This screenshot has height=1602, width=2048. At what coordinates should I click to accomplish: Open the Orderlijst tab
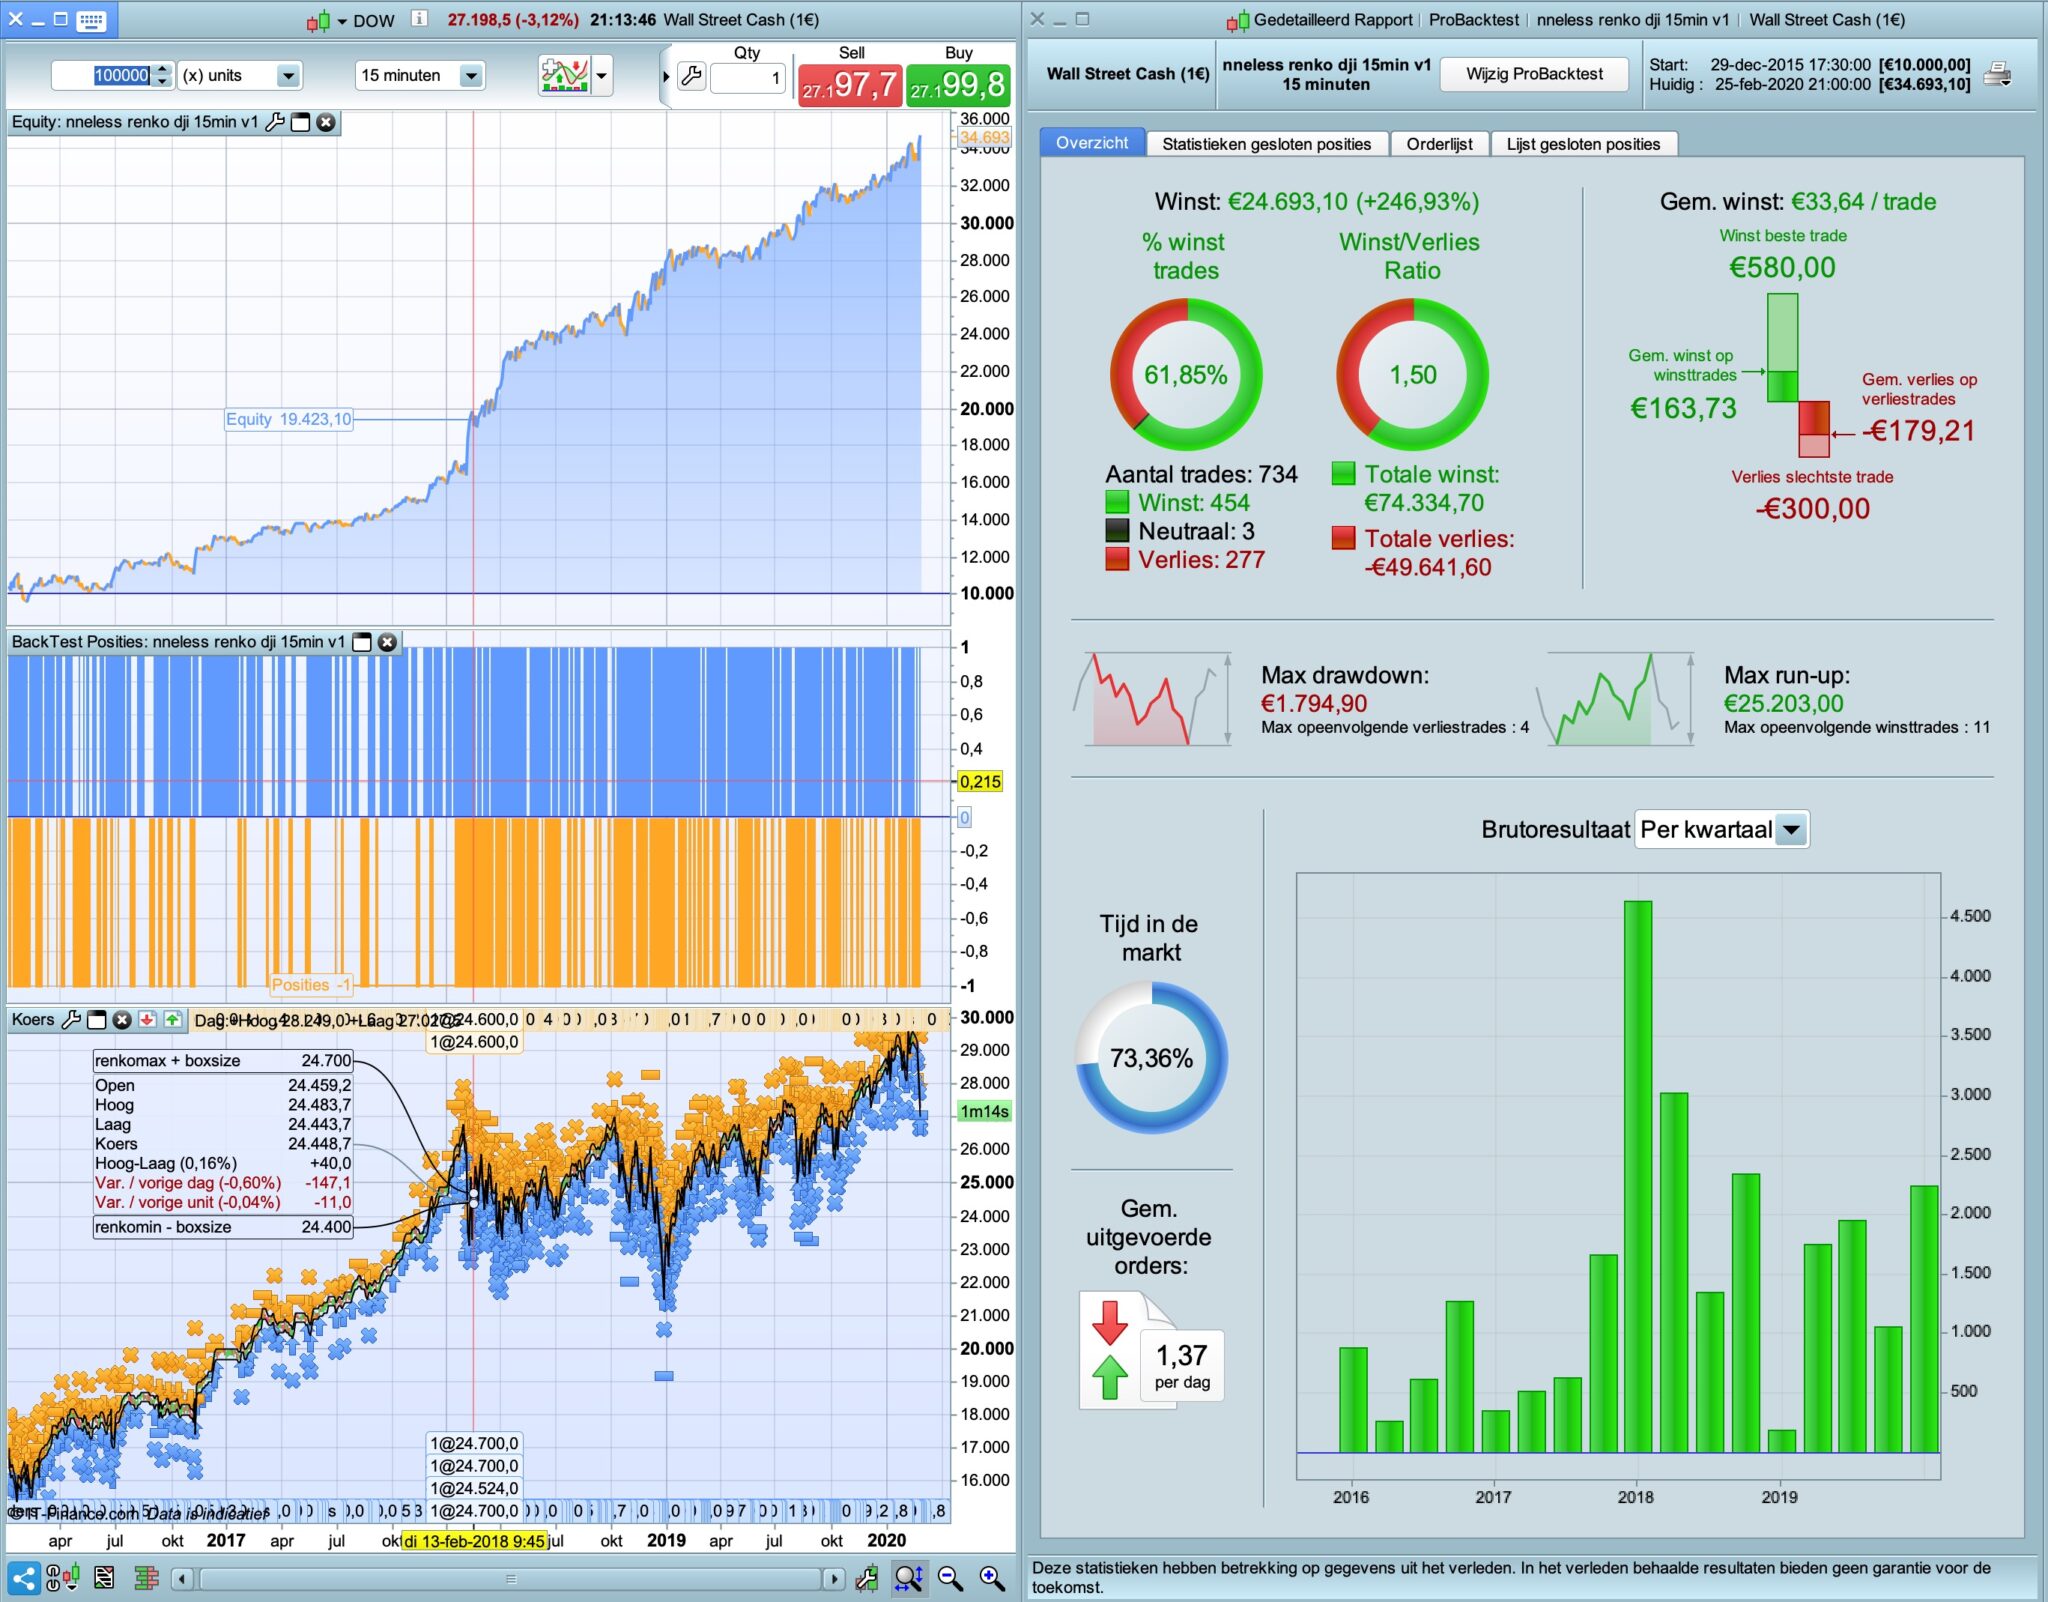1439,144
